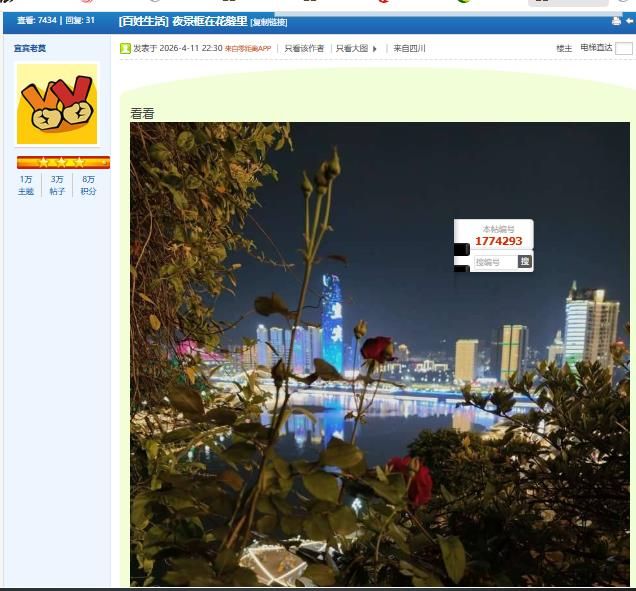The image size is (636, 591).
Task: Click the 搜编号 post number search field
Action: pyautogui.click(x=494, y=262)
